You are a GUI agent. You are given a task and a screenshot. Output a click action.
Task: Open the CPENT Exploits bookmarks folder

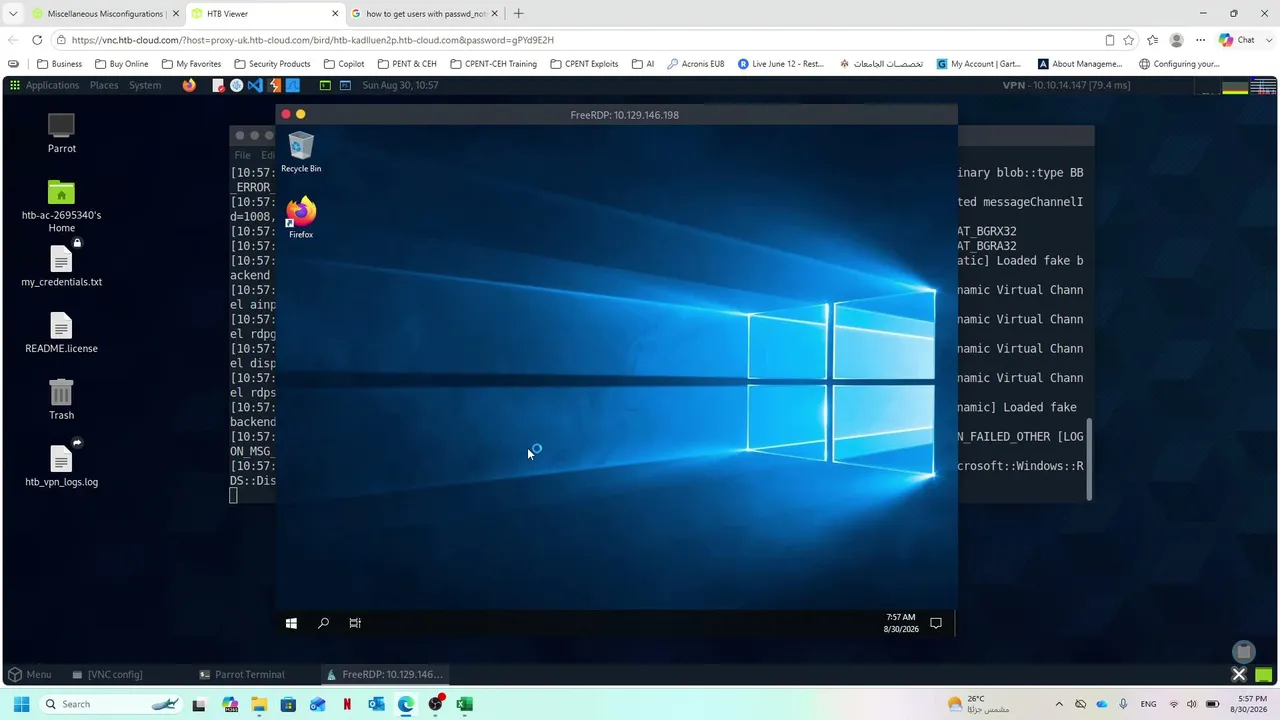pyautogui.click(x=583, y=64)
